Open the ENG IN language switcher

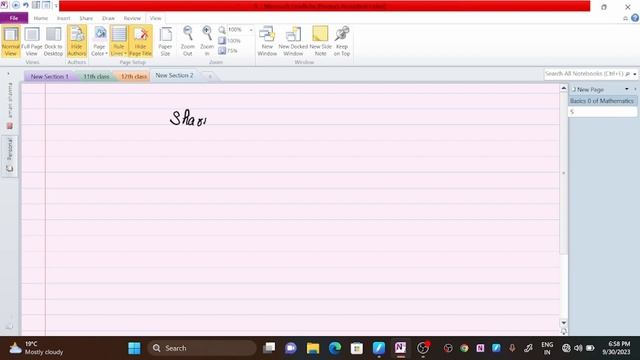(547, 348)
